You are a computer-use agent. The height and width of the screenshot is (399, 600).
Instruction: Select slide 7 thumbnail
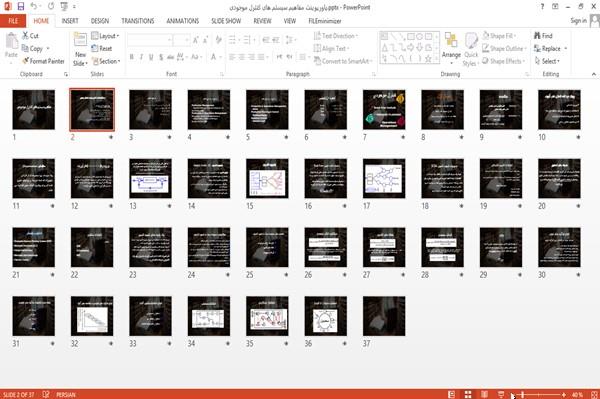coord(384,109)
